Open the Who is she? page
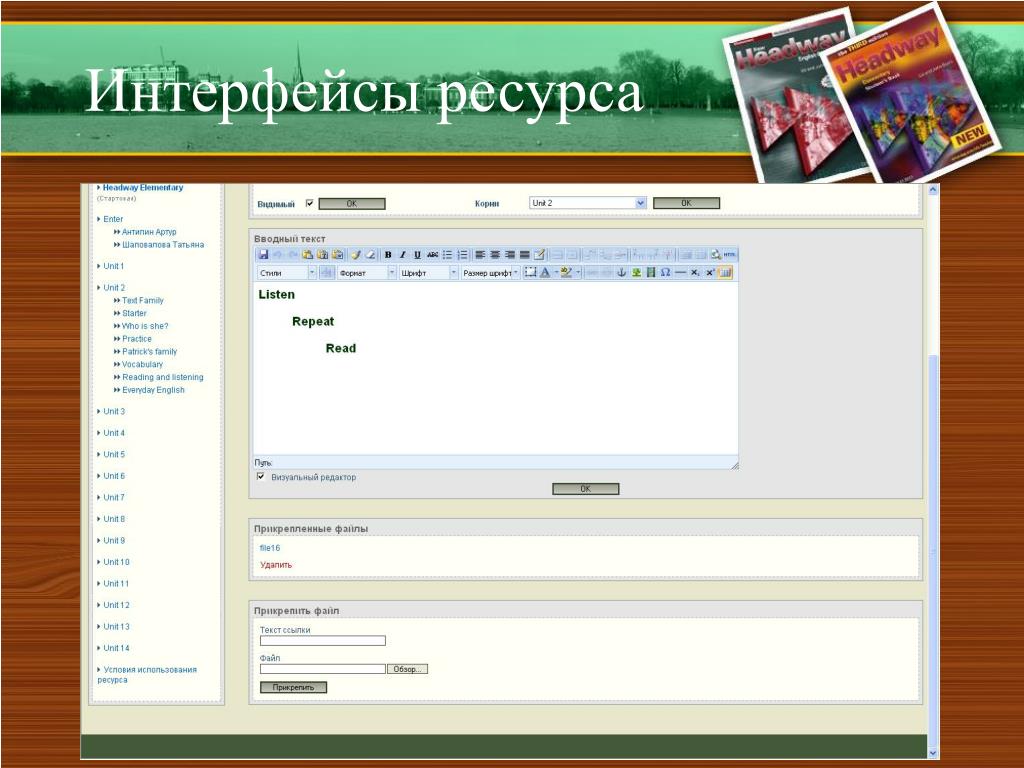 coord(145,326)
